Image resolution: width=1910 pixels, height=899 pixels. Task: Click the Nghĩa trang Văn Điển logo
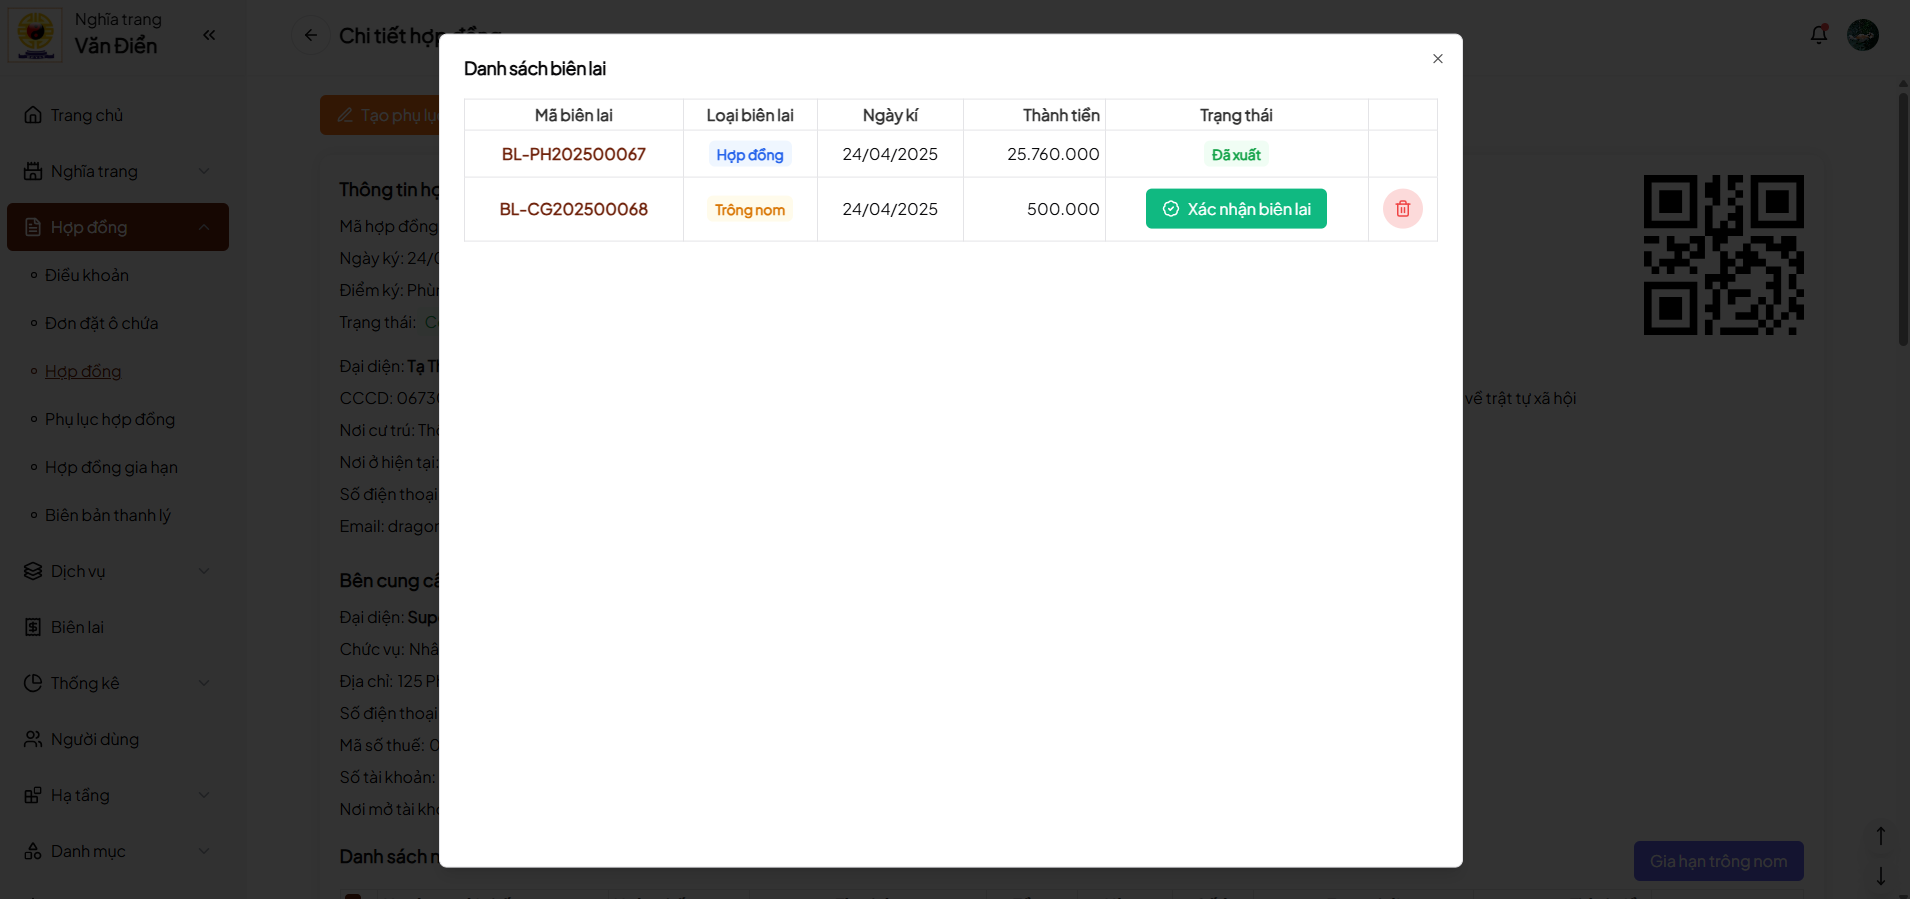[36, 35]
